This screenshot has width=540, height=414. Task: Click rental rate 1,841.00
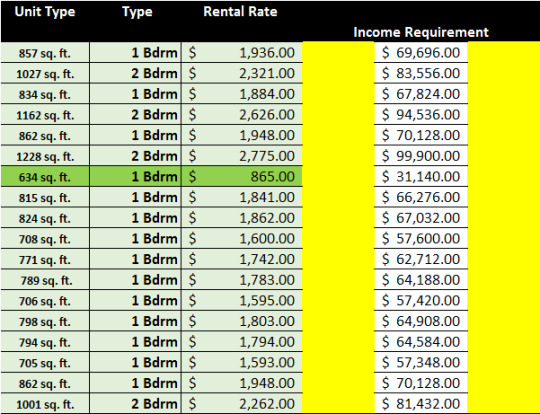[x=242, y=197]
